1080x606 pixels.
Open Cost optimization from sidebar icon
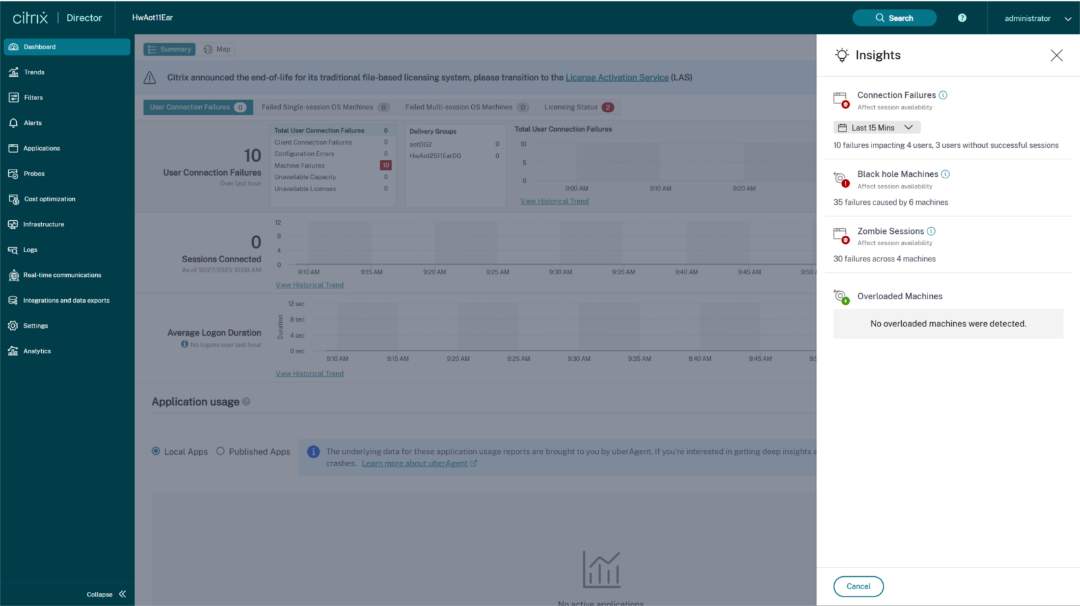point(13,199)
